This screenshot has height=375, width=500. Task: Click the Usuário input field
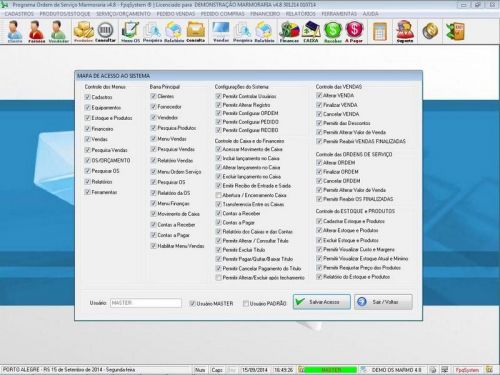(146, 303)
